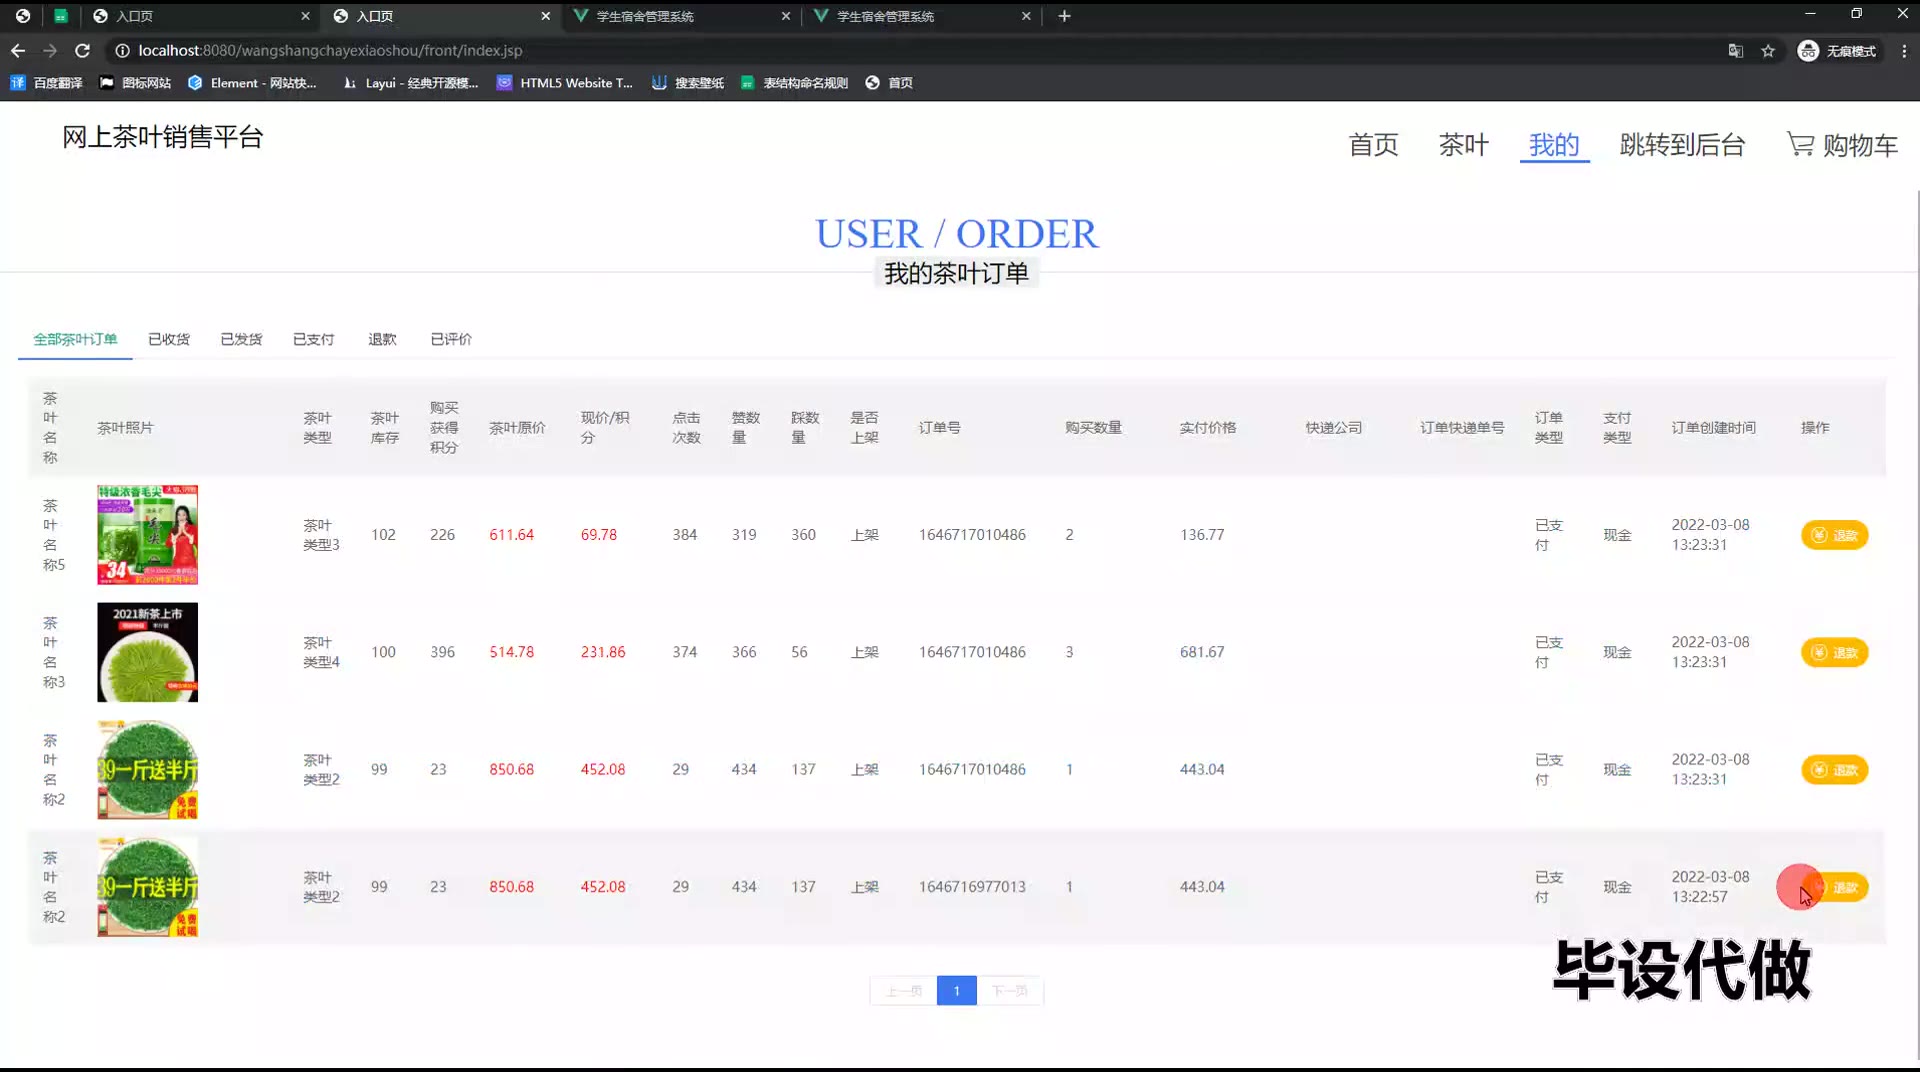Open the shopping cart (购物车)
The width and height of the screenshot is (1920, 1072).
(1842, 145)
